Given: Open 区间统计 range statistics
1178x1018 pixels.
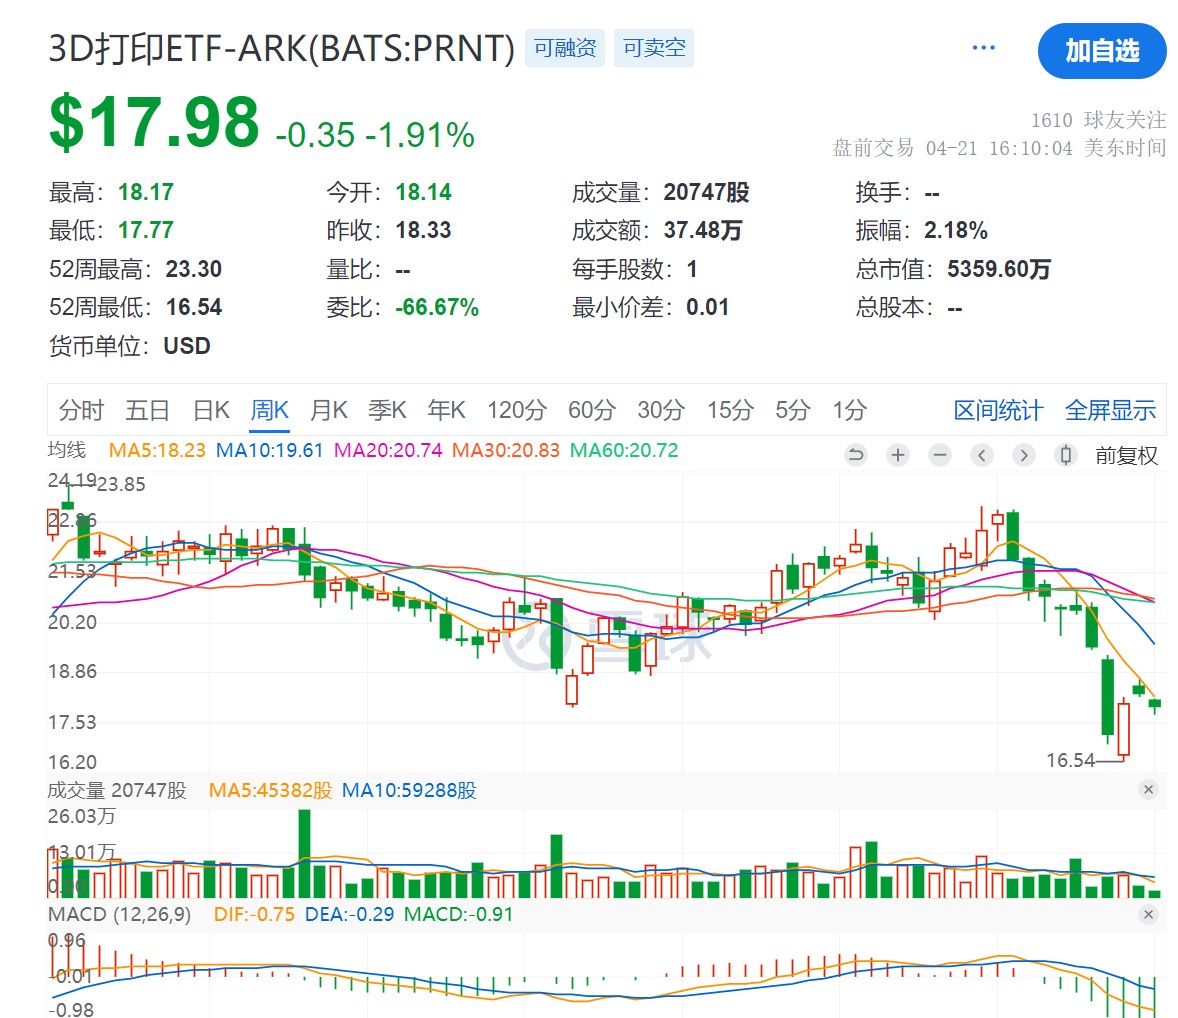Looking at the screenshot, I should click(998, 410).
